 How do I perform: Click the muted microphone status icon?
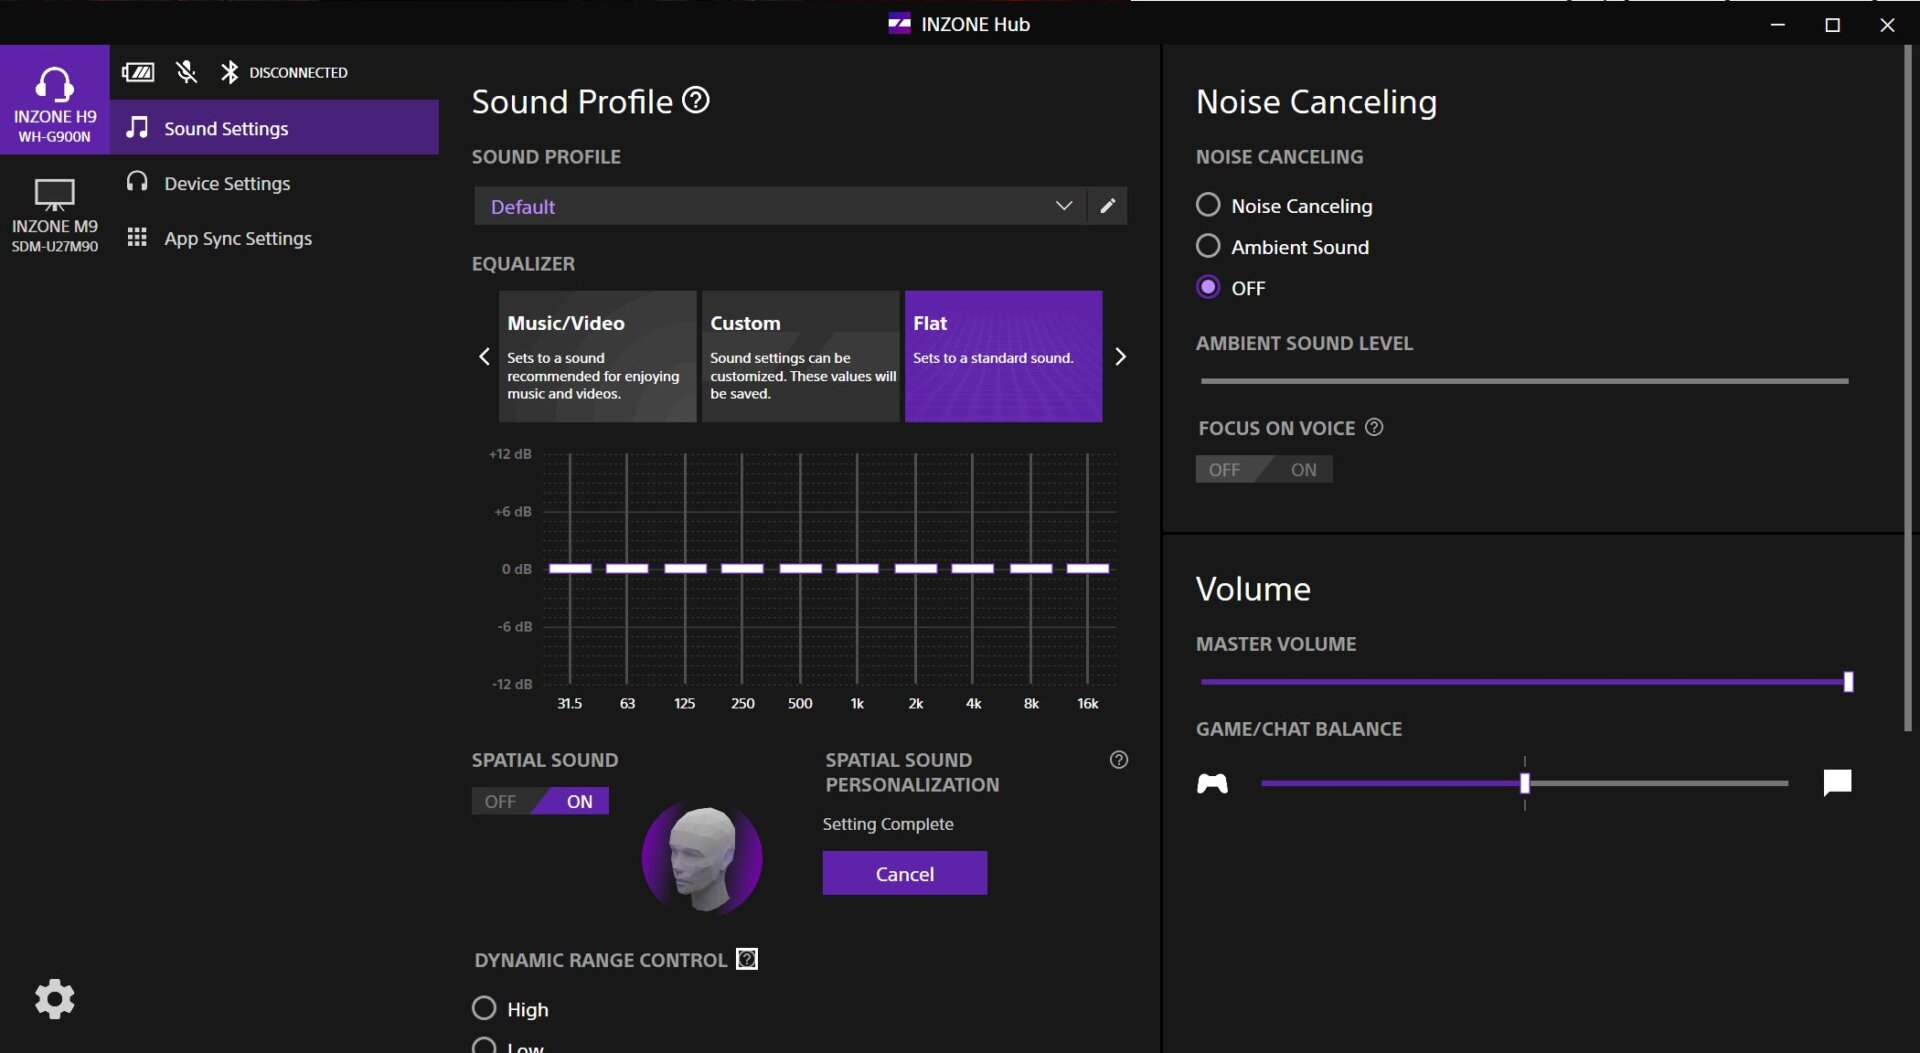point(184,71)
